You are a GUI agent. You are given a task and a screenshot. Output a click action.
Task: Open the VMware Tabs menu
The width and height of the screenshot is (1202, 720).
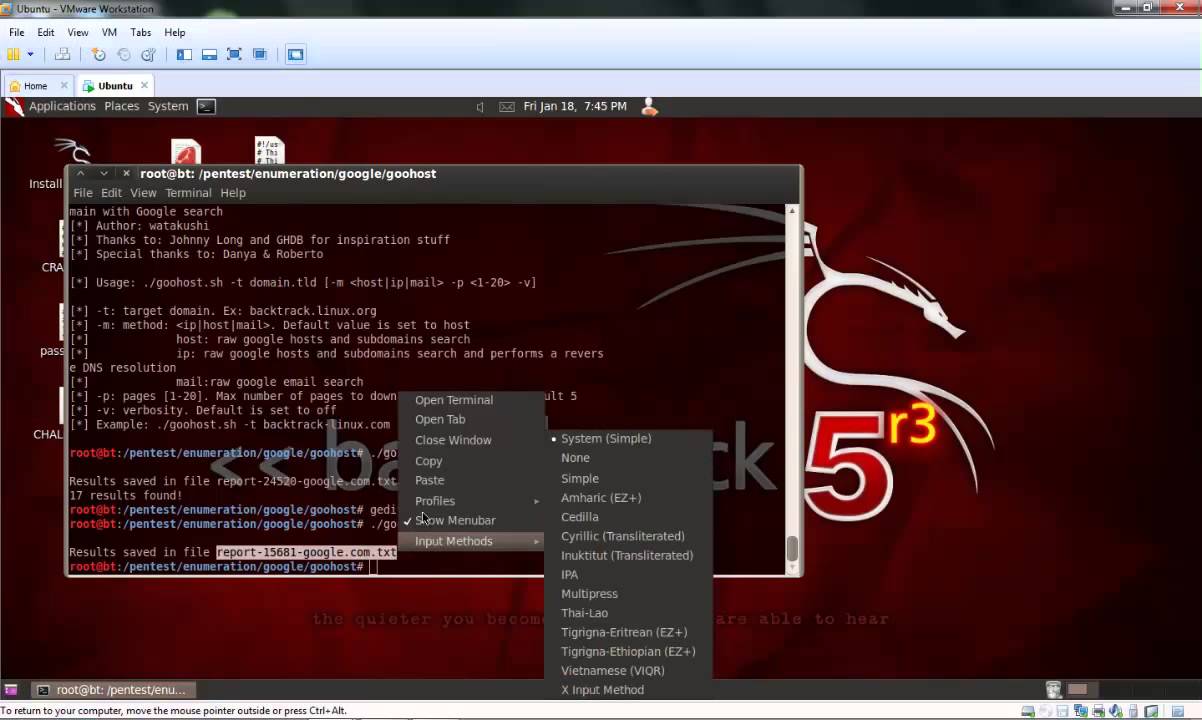pos(141,32)
